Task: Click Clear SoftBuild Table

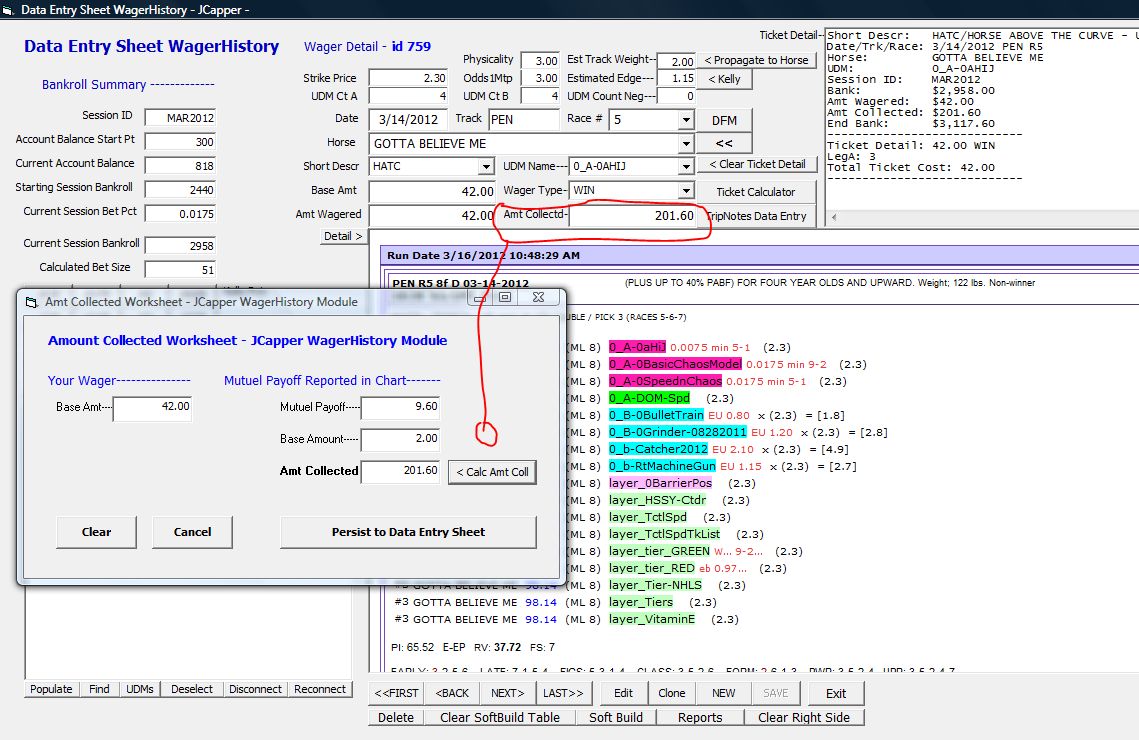Action: tap(500, 717)
